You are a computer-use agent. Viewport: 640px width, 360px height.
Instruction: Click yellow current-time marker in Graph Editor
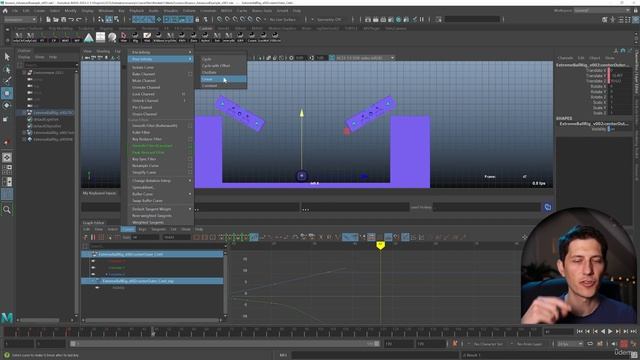(380, 245)
